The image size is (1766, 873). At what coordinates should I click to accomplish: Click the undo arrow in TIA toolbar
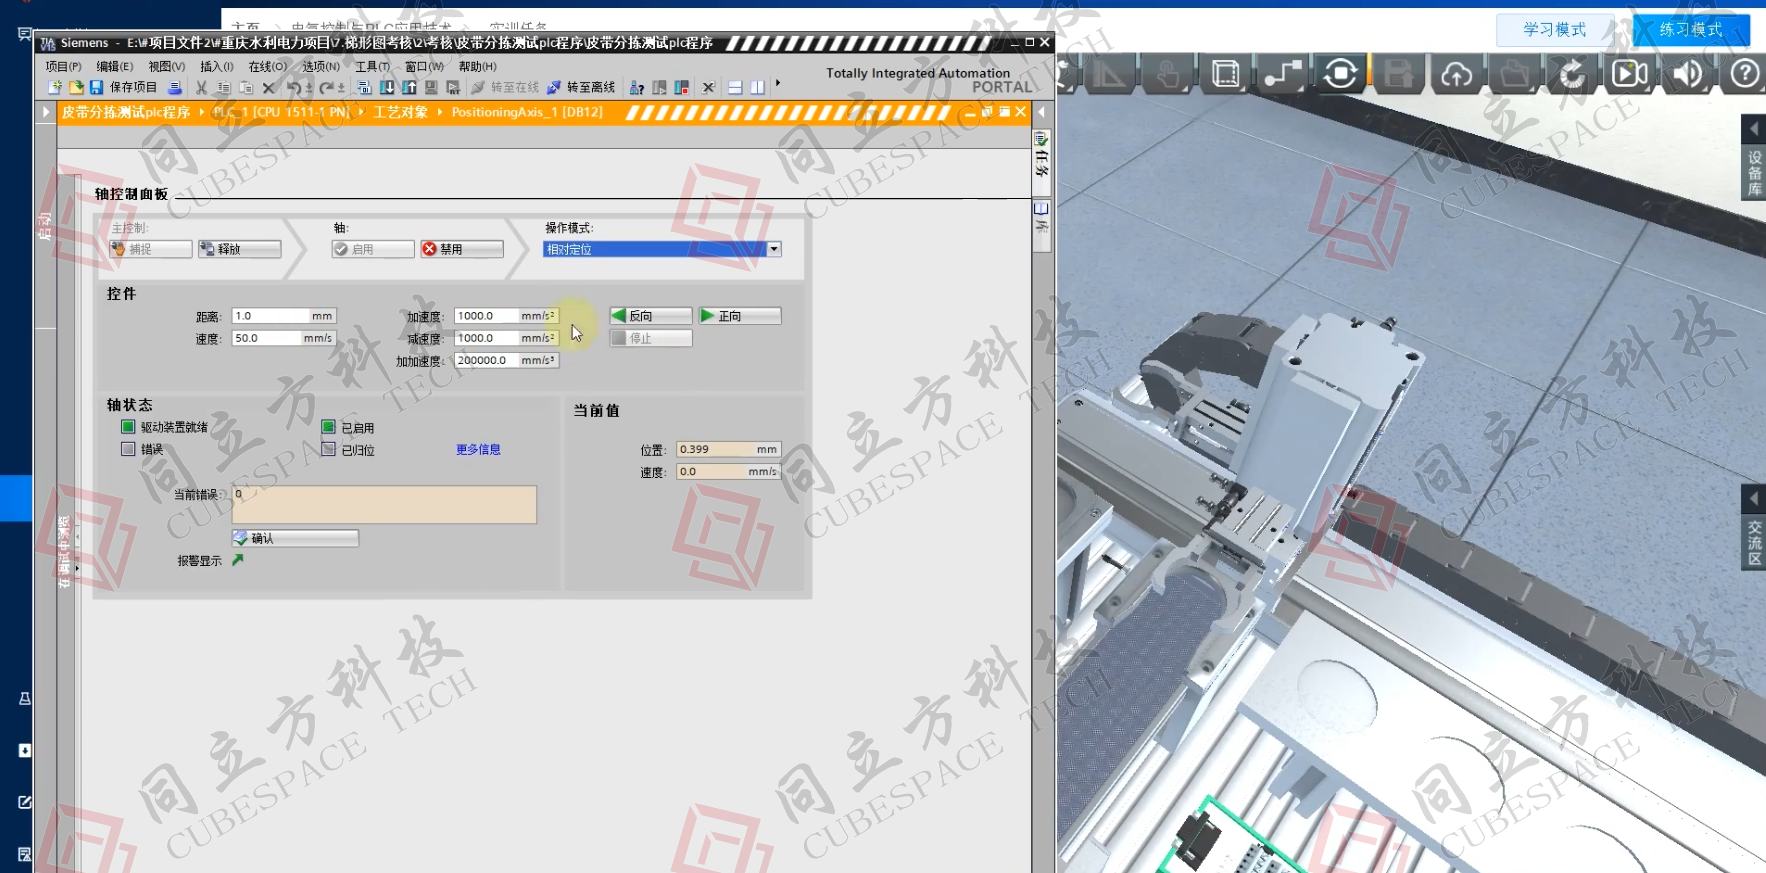[x=293, y=88]
